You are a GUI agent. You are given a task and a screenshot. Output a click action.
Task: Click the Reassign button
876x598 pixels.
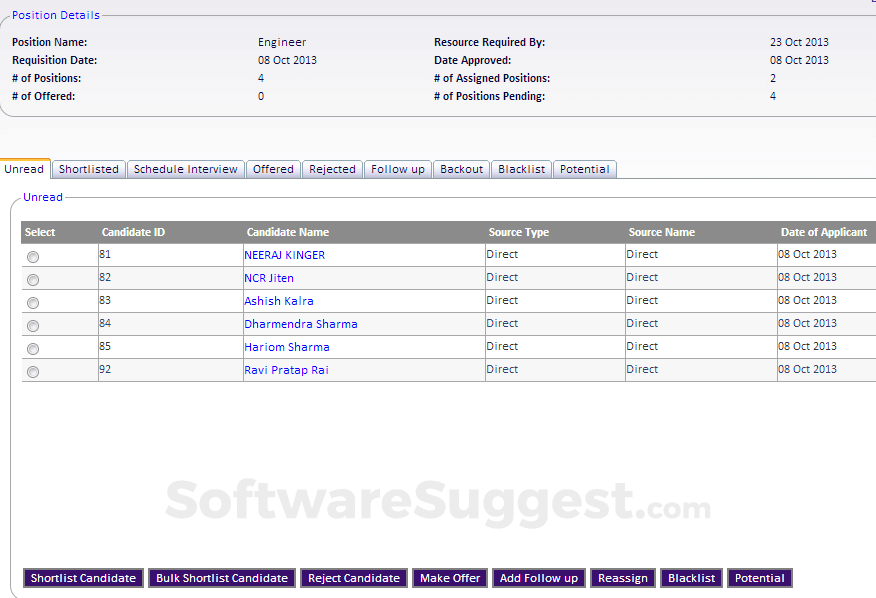pyautogui.click(x=622, y=578)
